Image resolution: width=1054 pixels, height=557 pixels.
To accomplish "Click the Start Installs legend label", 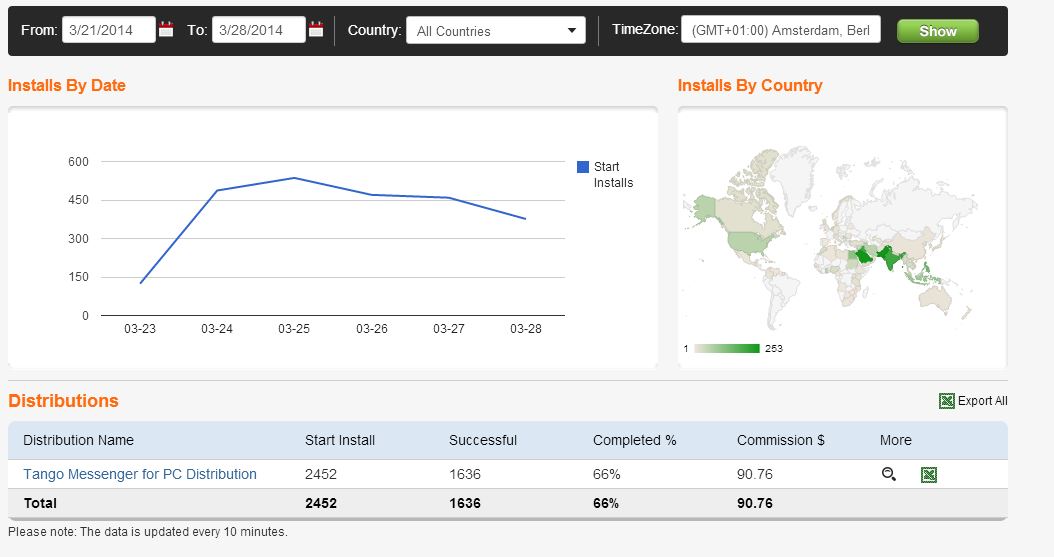I will tap(613, 175).
